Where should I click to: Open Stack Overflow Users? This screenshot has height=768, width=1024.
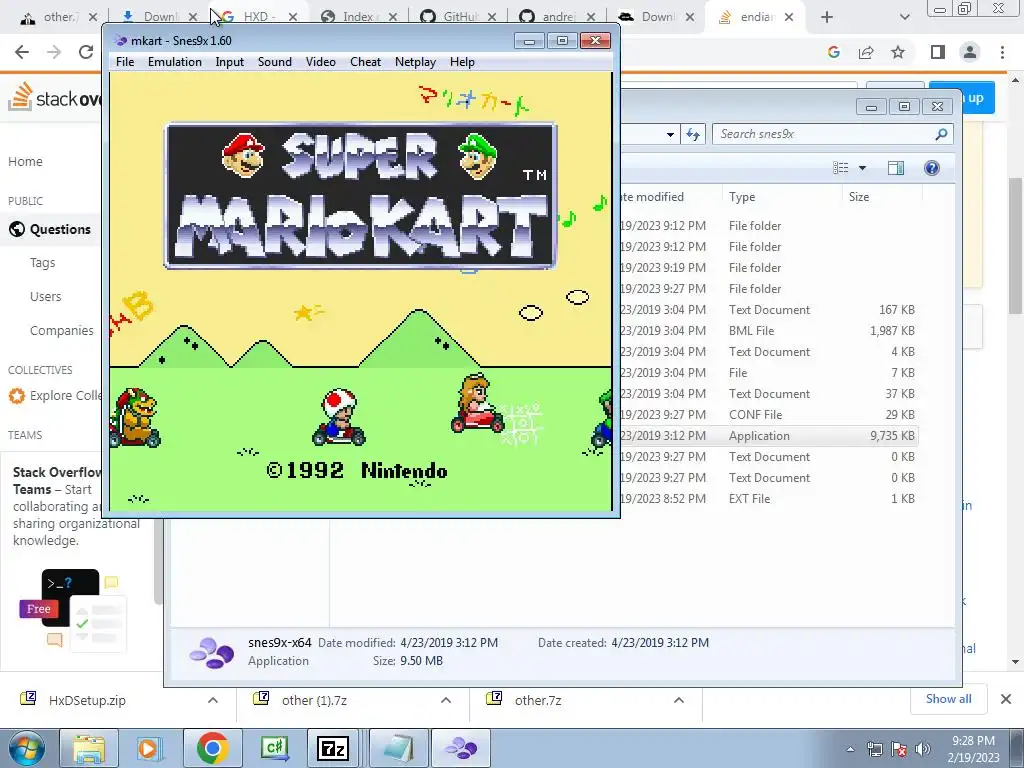[46, 296]
